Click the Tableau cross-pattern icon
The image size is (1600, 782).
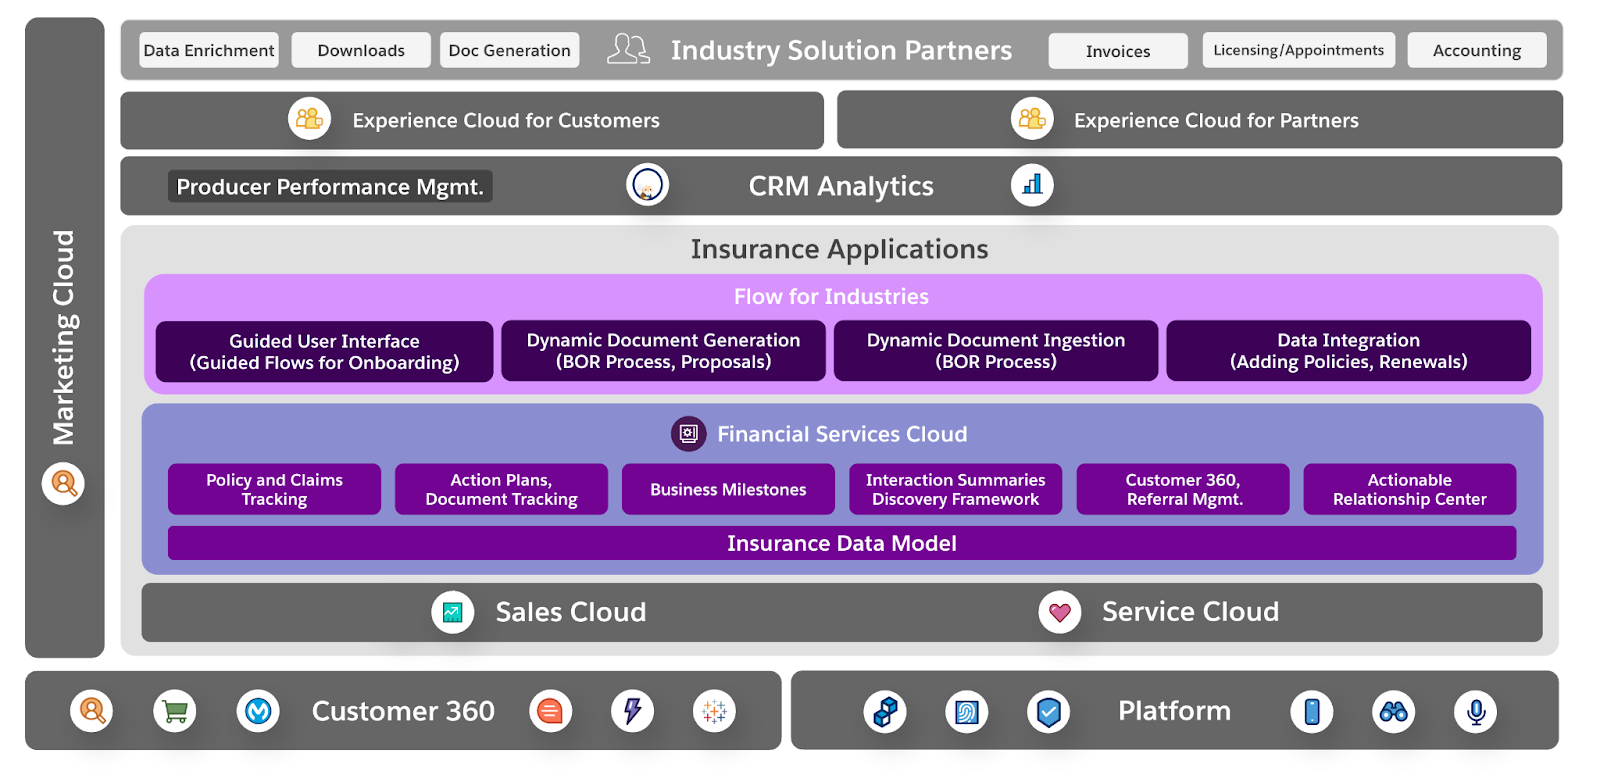(x=715, y=711)
